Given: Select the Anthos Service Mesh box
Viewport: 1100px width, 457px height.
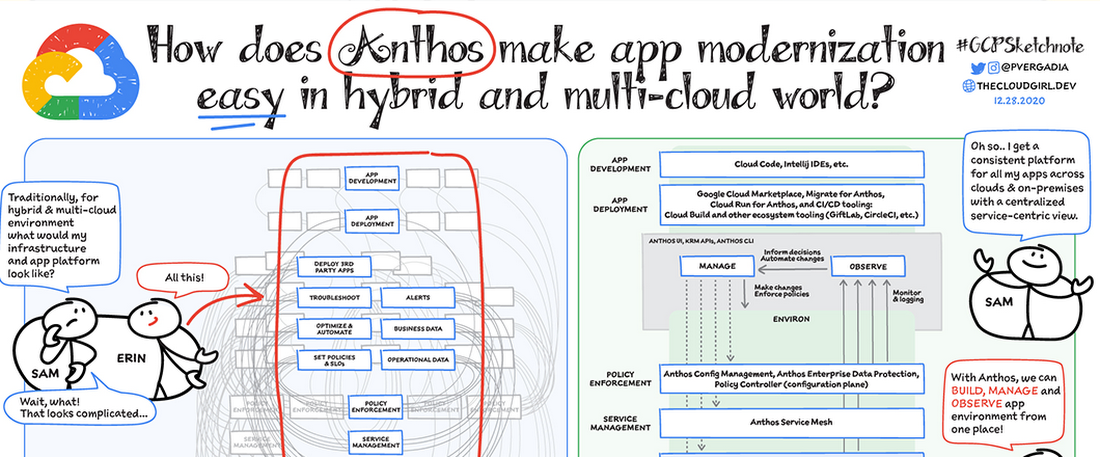Looking at the screenshot, I should (x=791, y=423).
